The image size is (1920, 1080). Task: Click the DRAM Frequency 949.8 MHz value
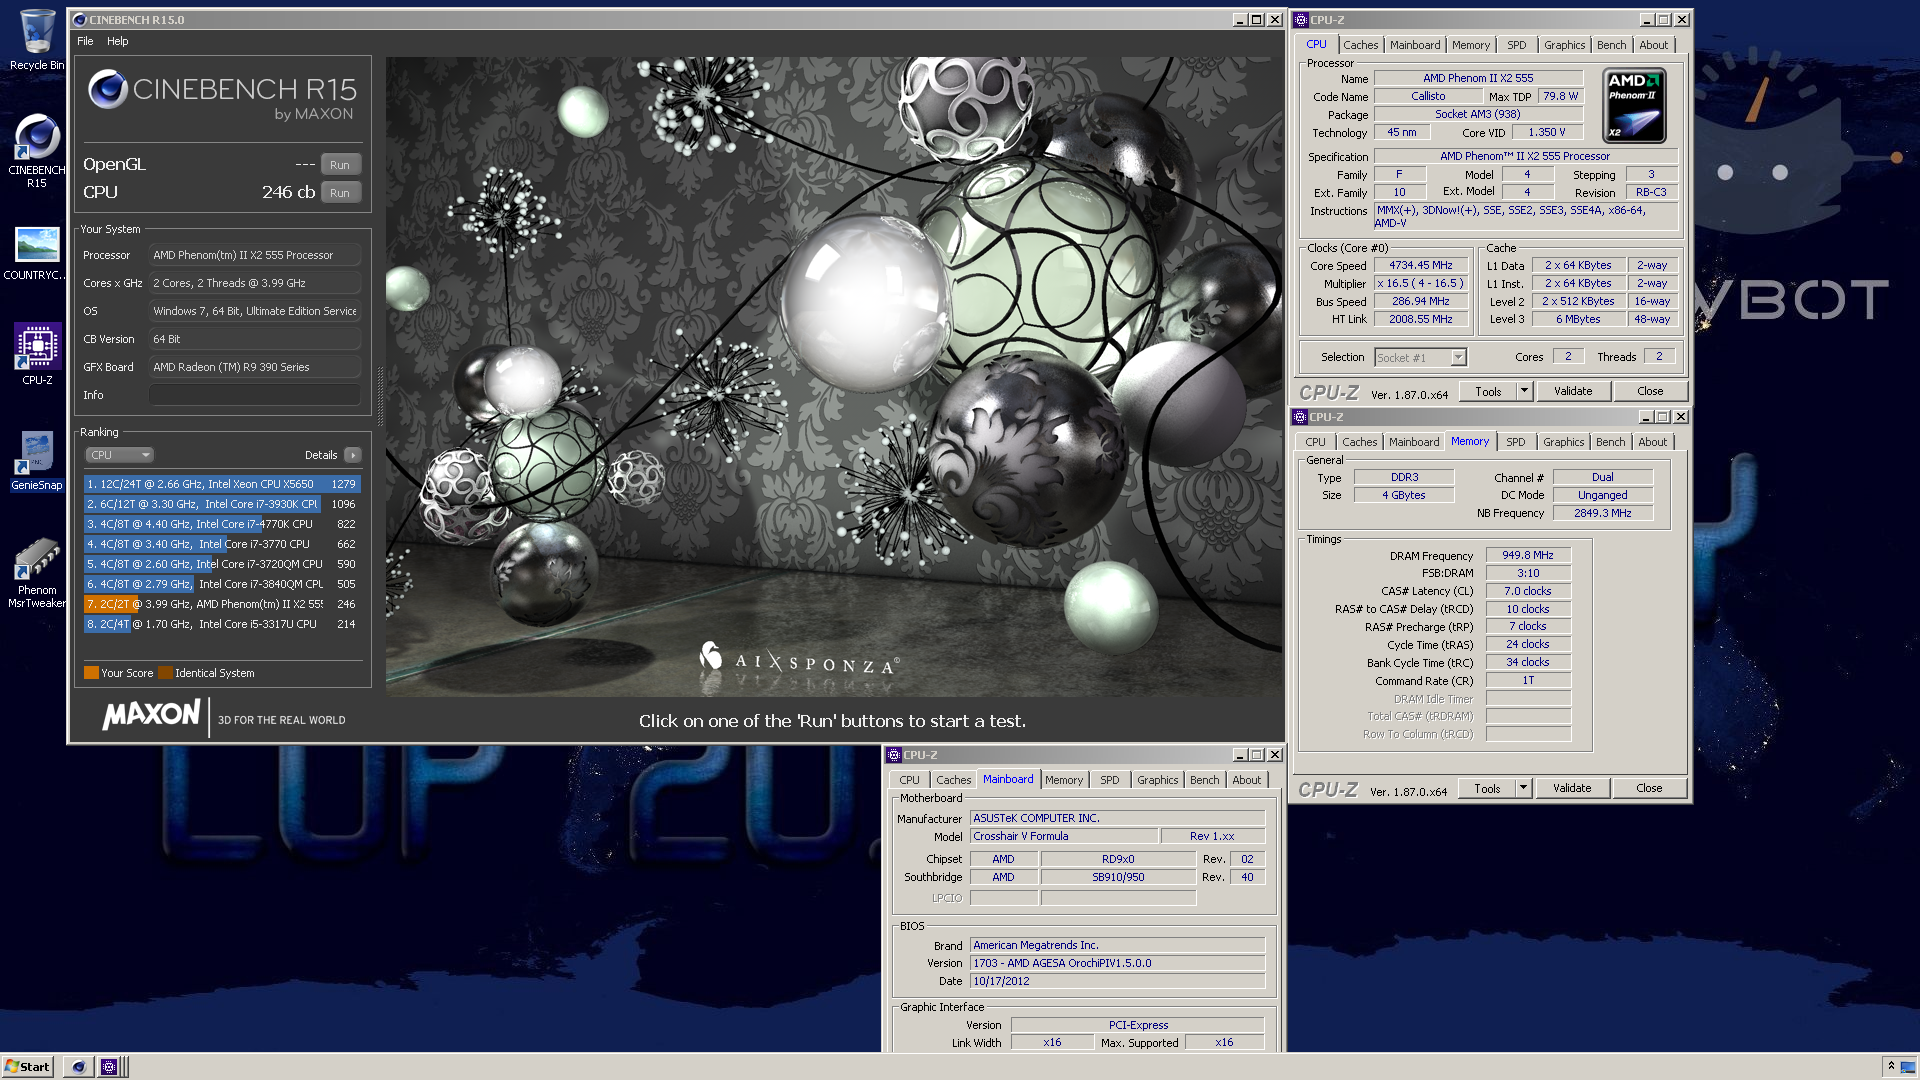1528,555
